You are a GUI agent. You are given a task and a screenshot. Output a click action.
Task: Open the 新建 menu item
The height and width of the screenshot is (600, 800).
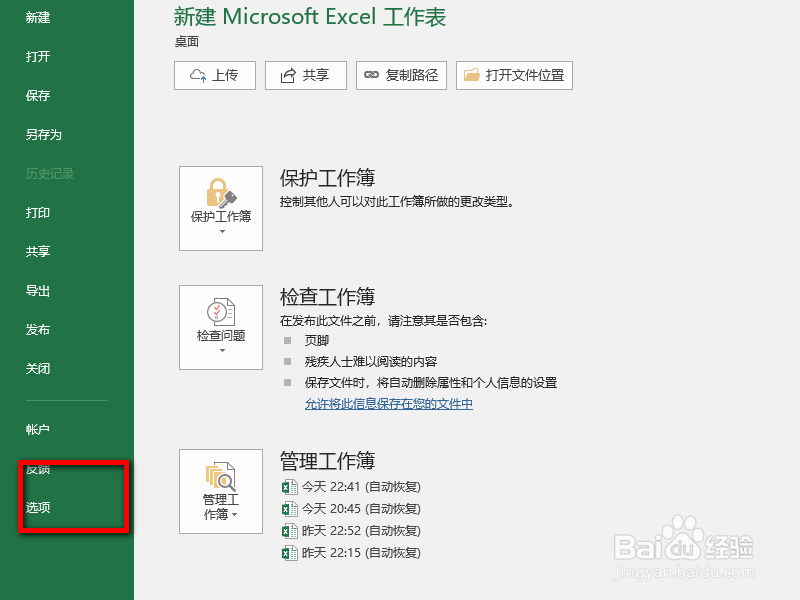[38, 18]
